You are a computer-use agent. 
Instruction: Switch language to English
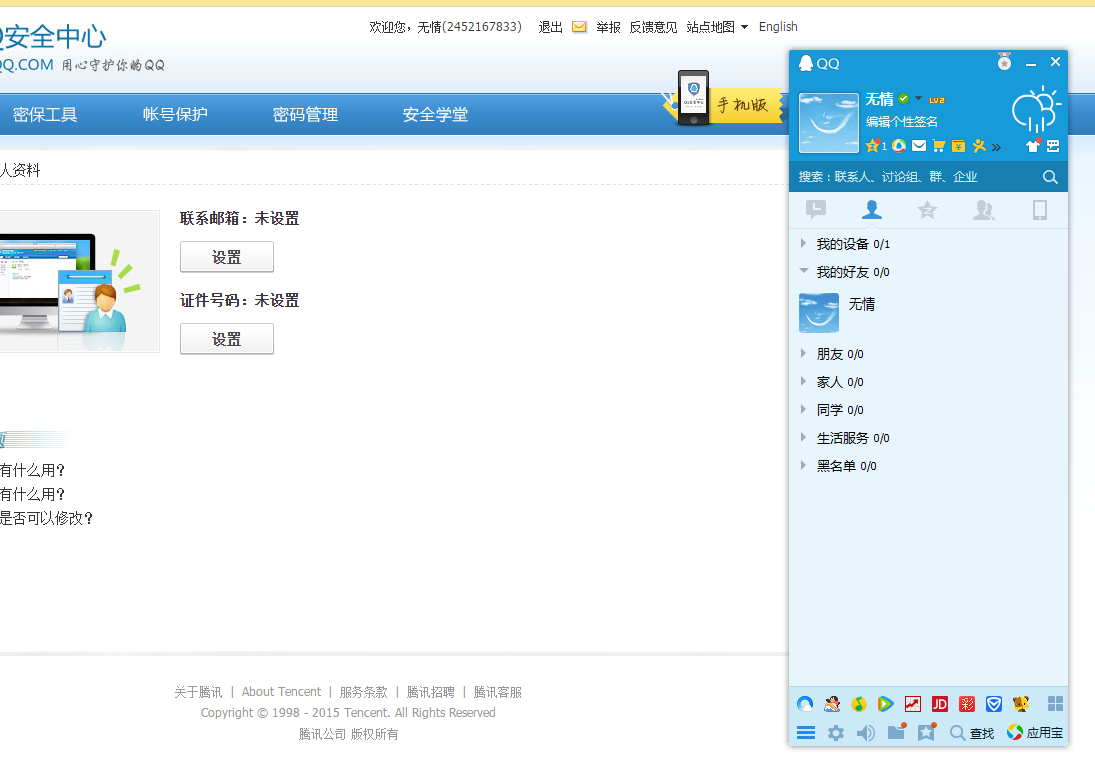(778, 27)
